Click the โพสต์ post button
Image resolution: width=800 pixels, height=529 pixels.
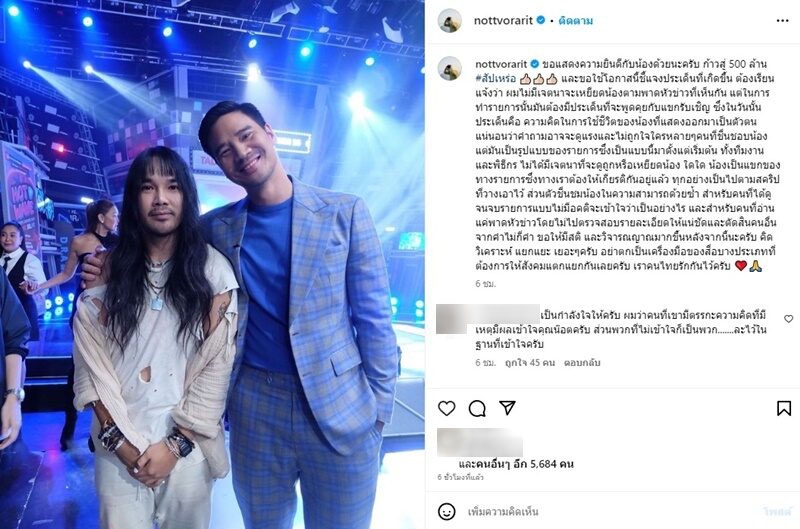click(x=778, y=511)
